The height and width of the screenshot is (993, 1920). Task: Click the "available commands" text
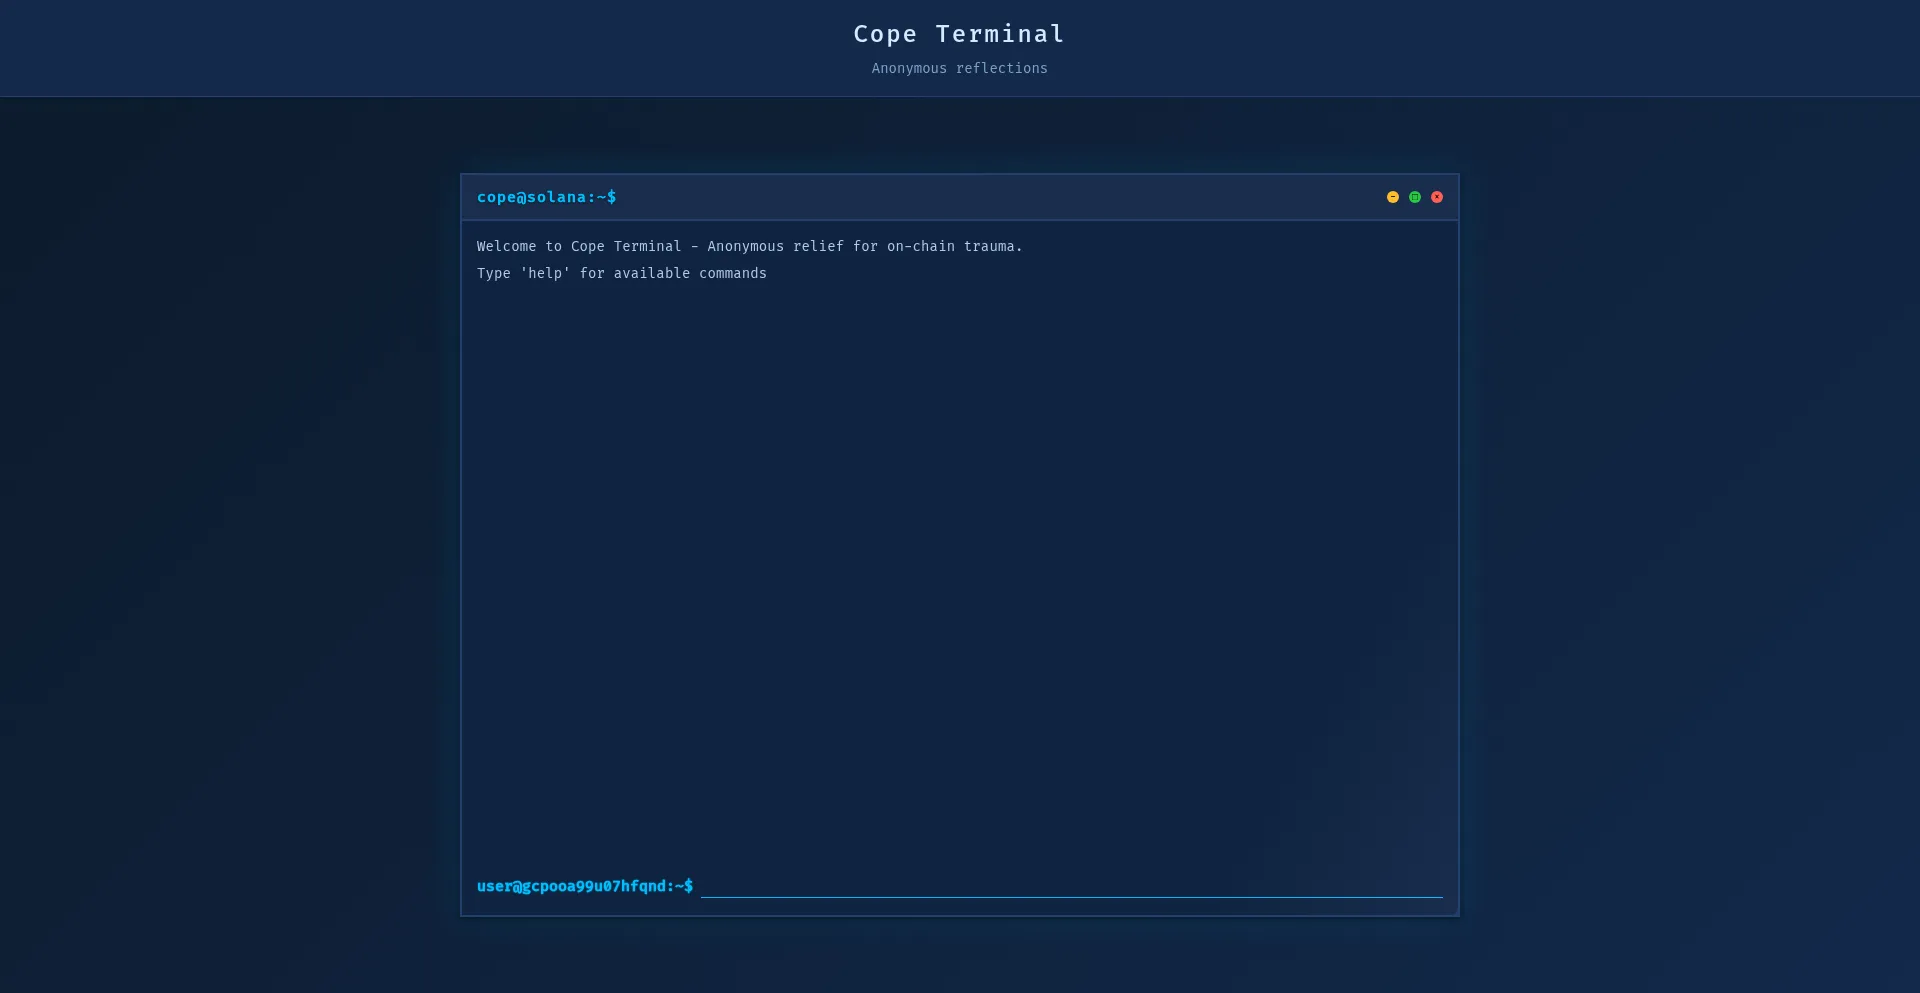(x=690, y=273)
